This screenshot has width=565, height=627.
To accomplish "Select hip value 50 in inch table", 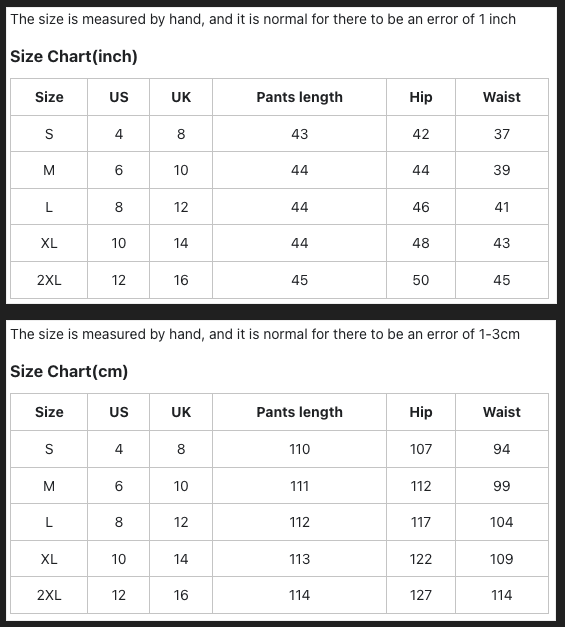I will point(421,280).
